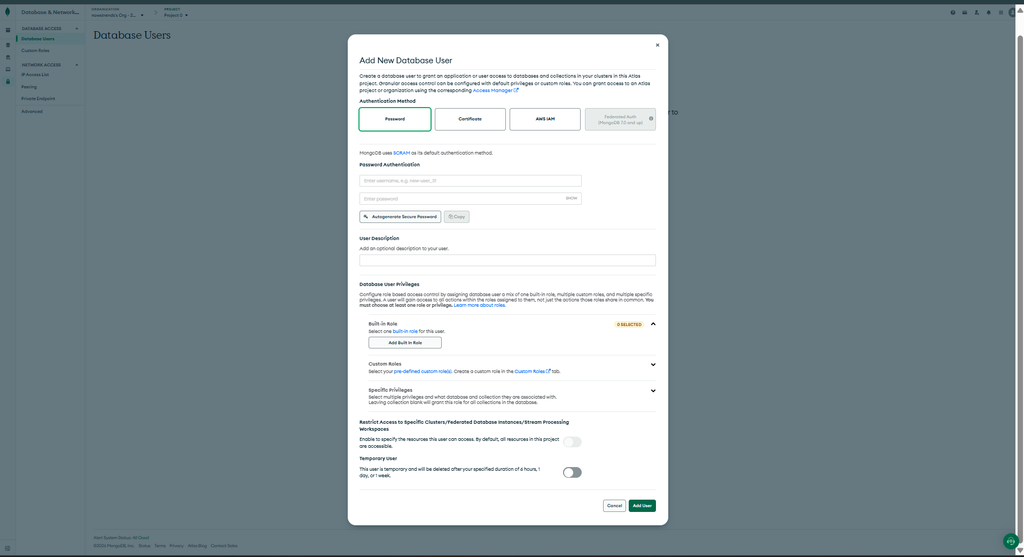Screen dimensions: 1024x557
Task: Click the page scrollbar up arrow
Action: point(1019,10)
